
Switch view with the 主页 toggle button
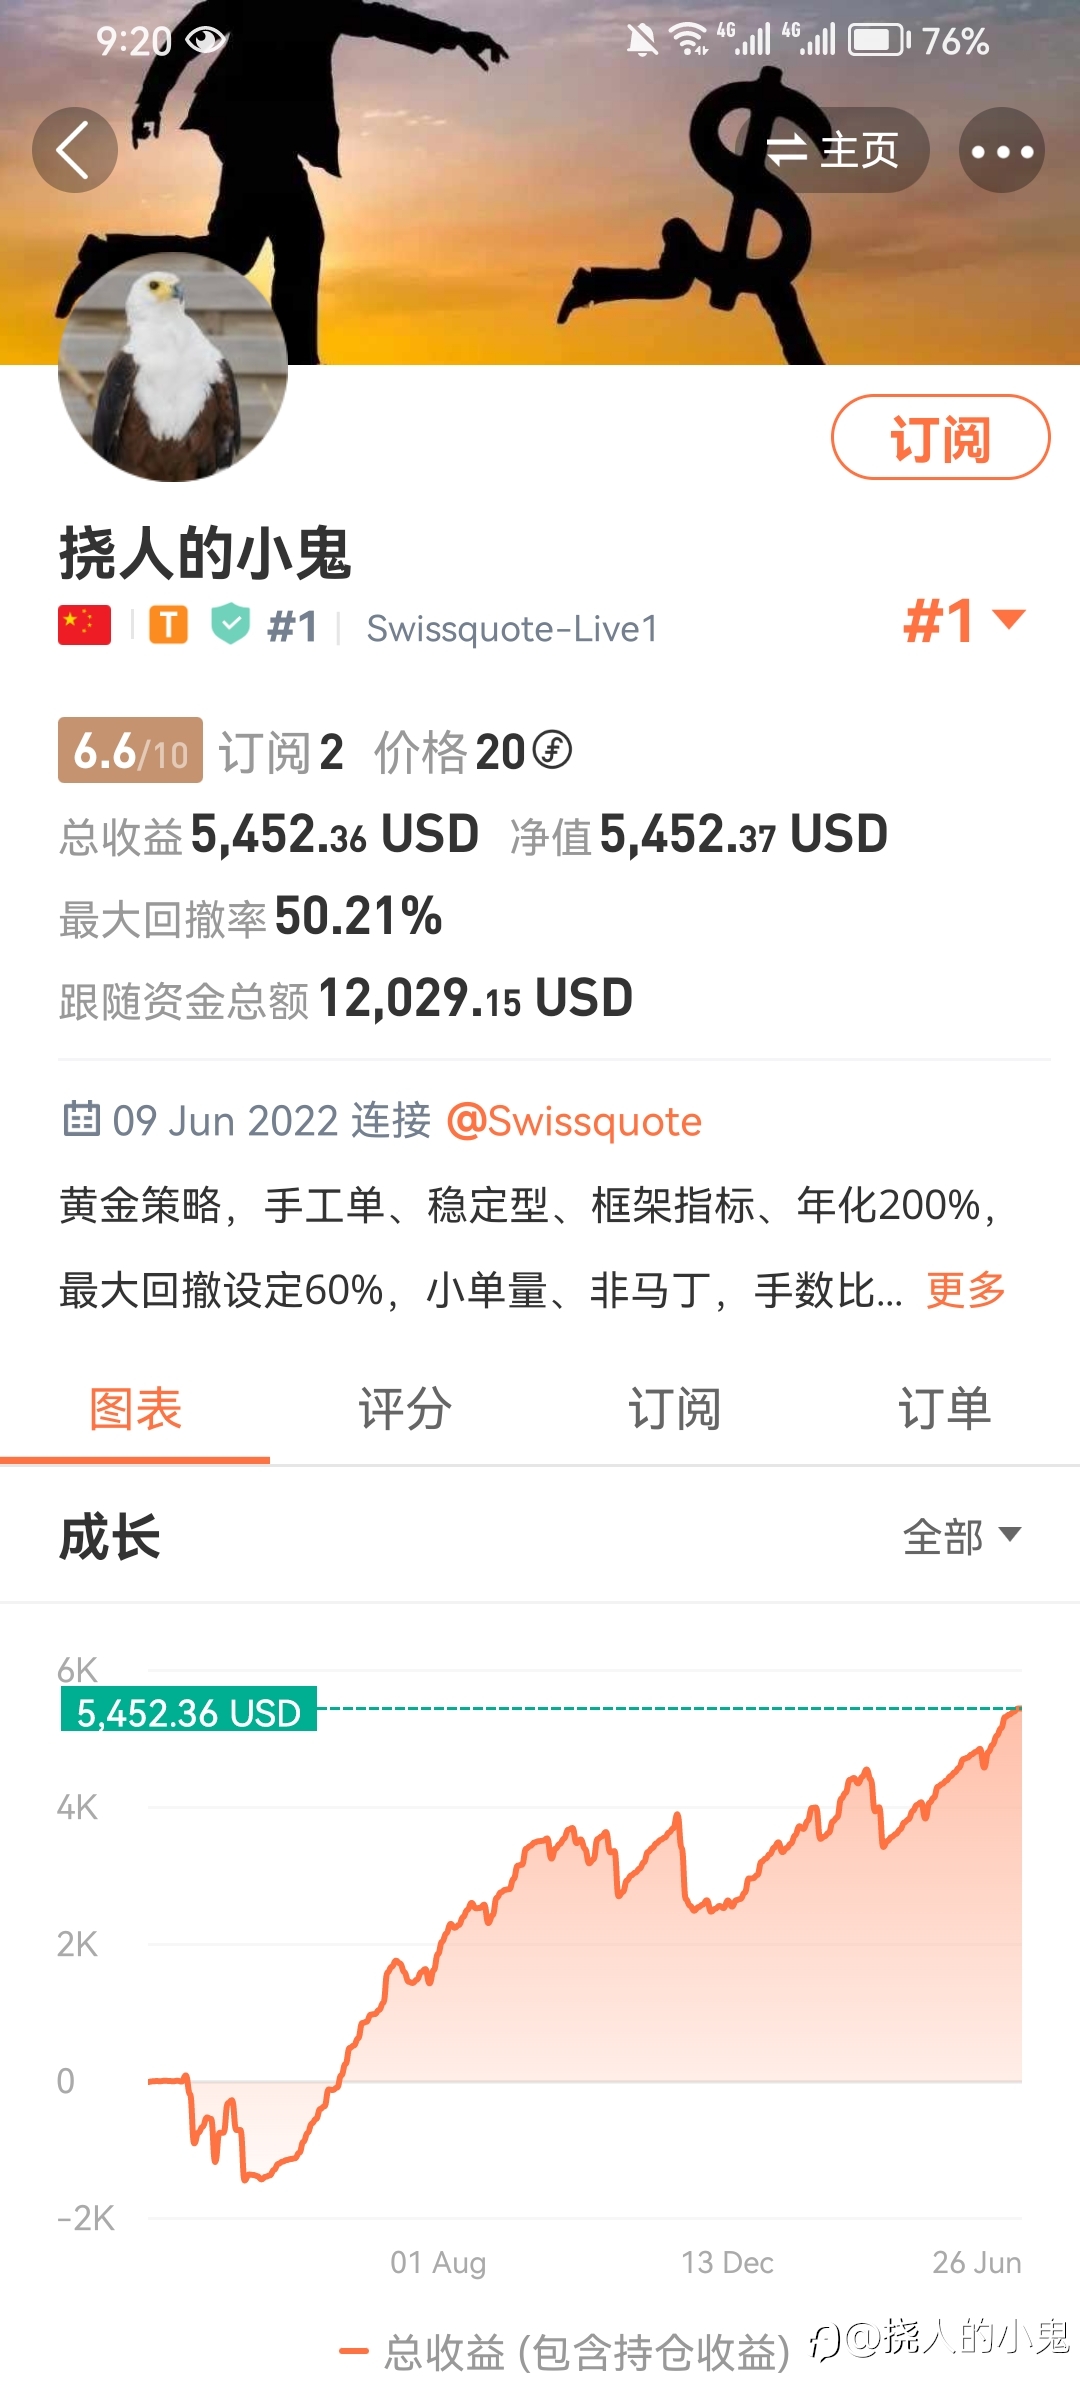pos(833,150)
